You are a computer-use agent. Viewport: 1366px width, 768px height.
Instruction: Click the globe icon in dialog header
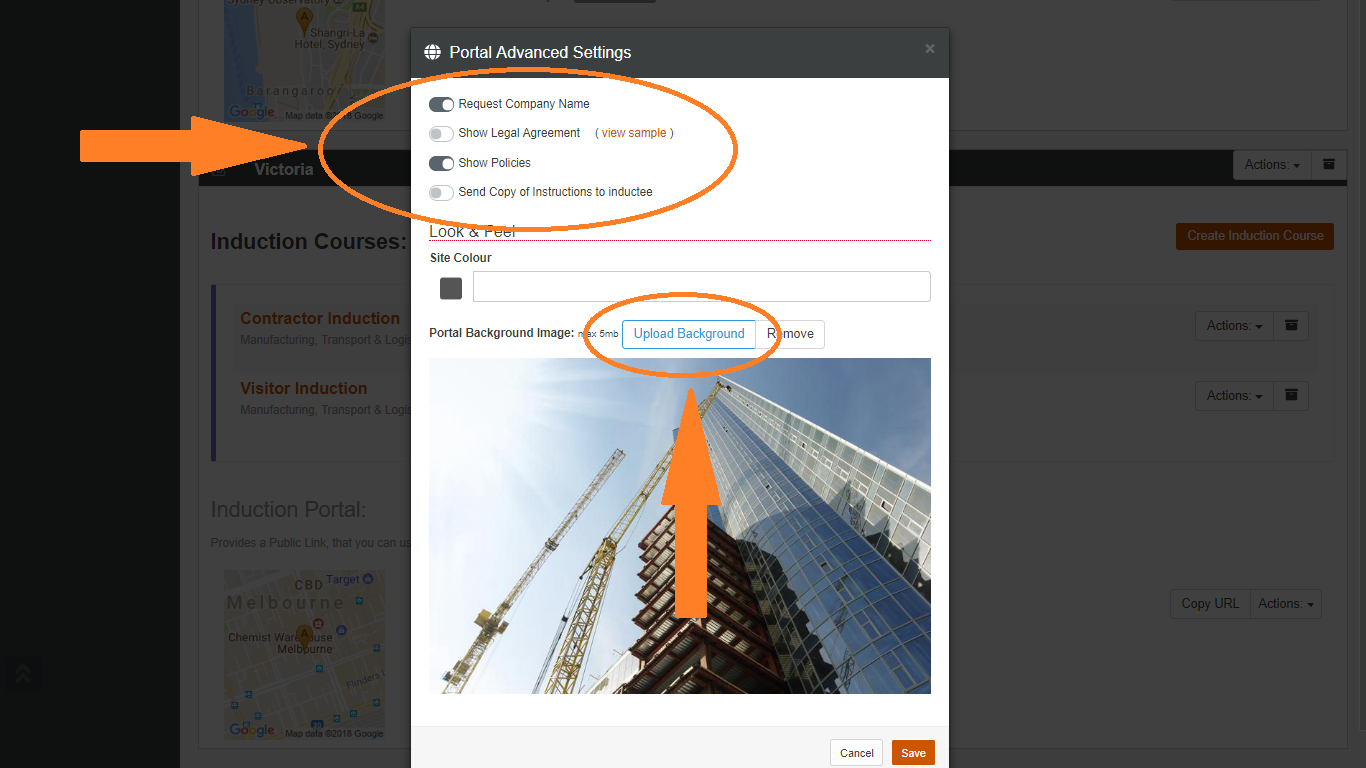[x=433, y=53]
